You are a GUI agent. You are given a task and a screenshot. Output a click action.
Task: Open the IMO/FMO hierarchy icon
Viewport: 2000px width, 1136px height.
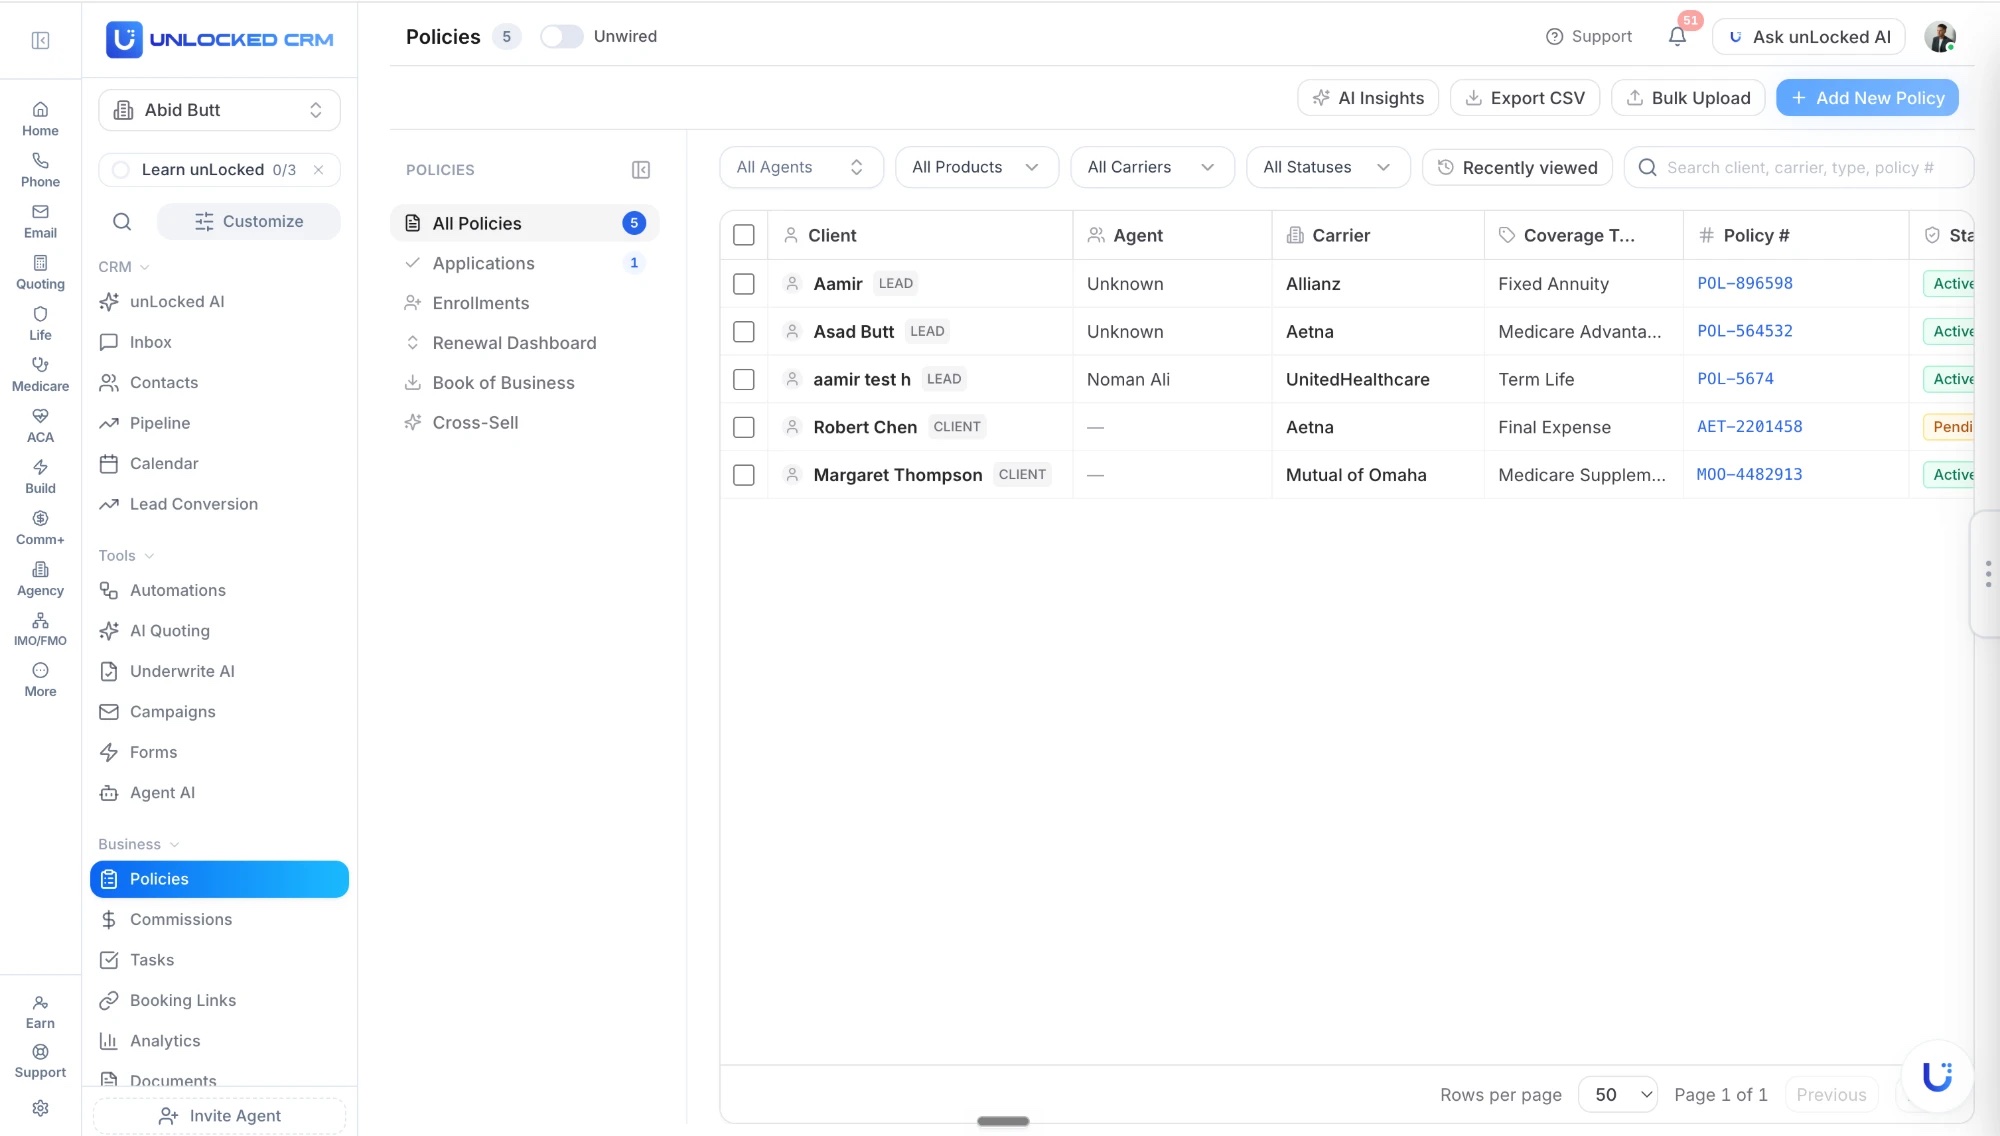click(40, 628)
